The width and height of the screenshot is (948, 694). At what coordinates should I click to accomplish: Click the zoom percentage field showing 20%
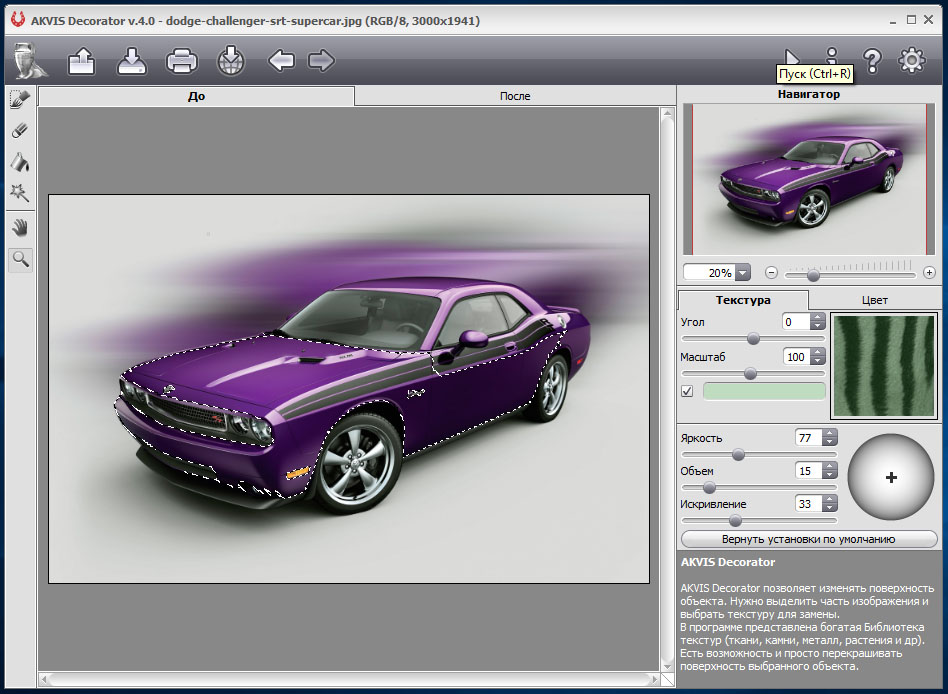coord(709,273)
